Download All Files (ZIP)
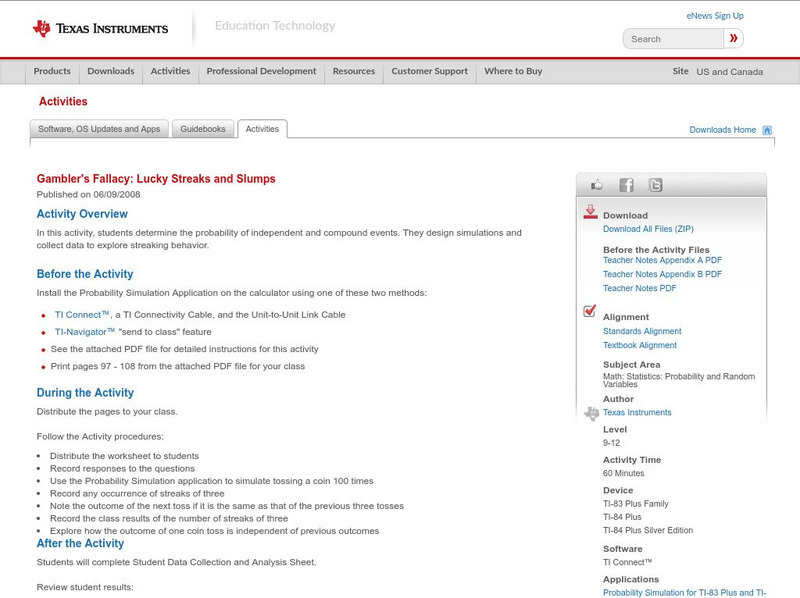The image size is (800, 598). (642, 229)
